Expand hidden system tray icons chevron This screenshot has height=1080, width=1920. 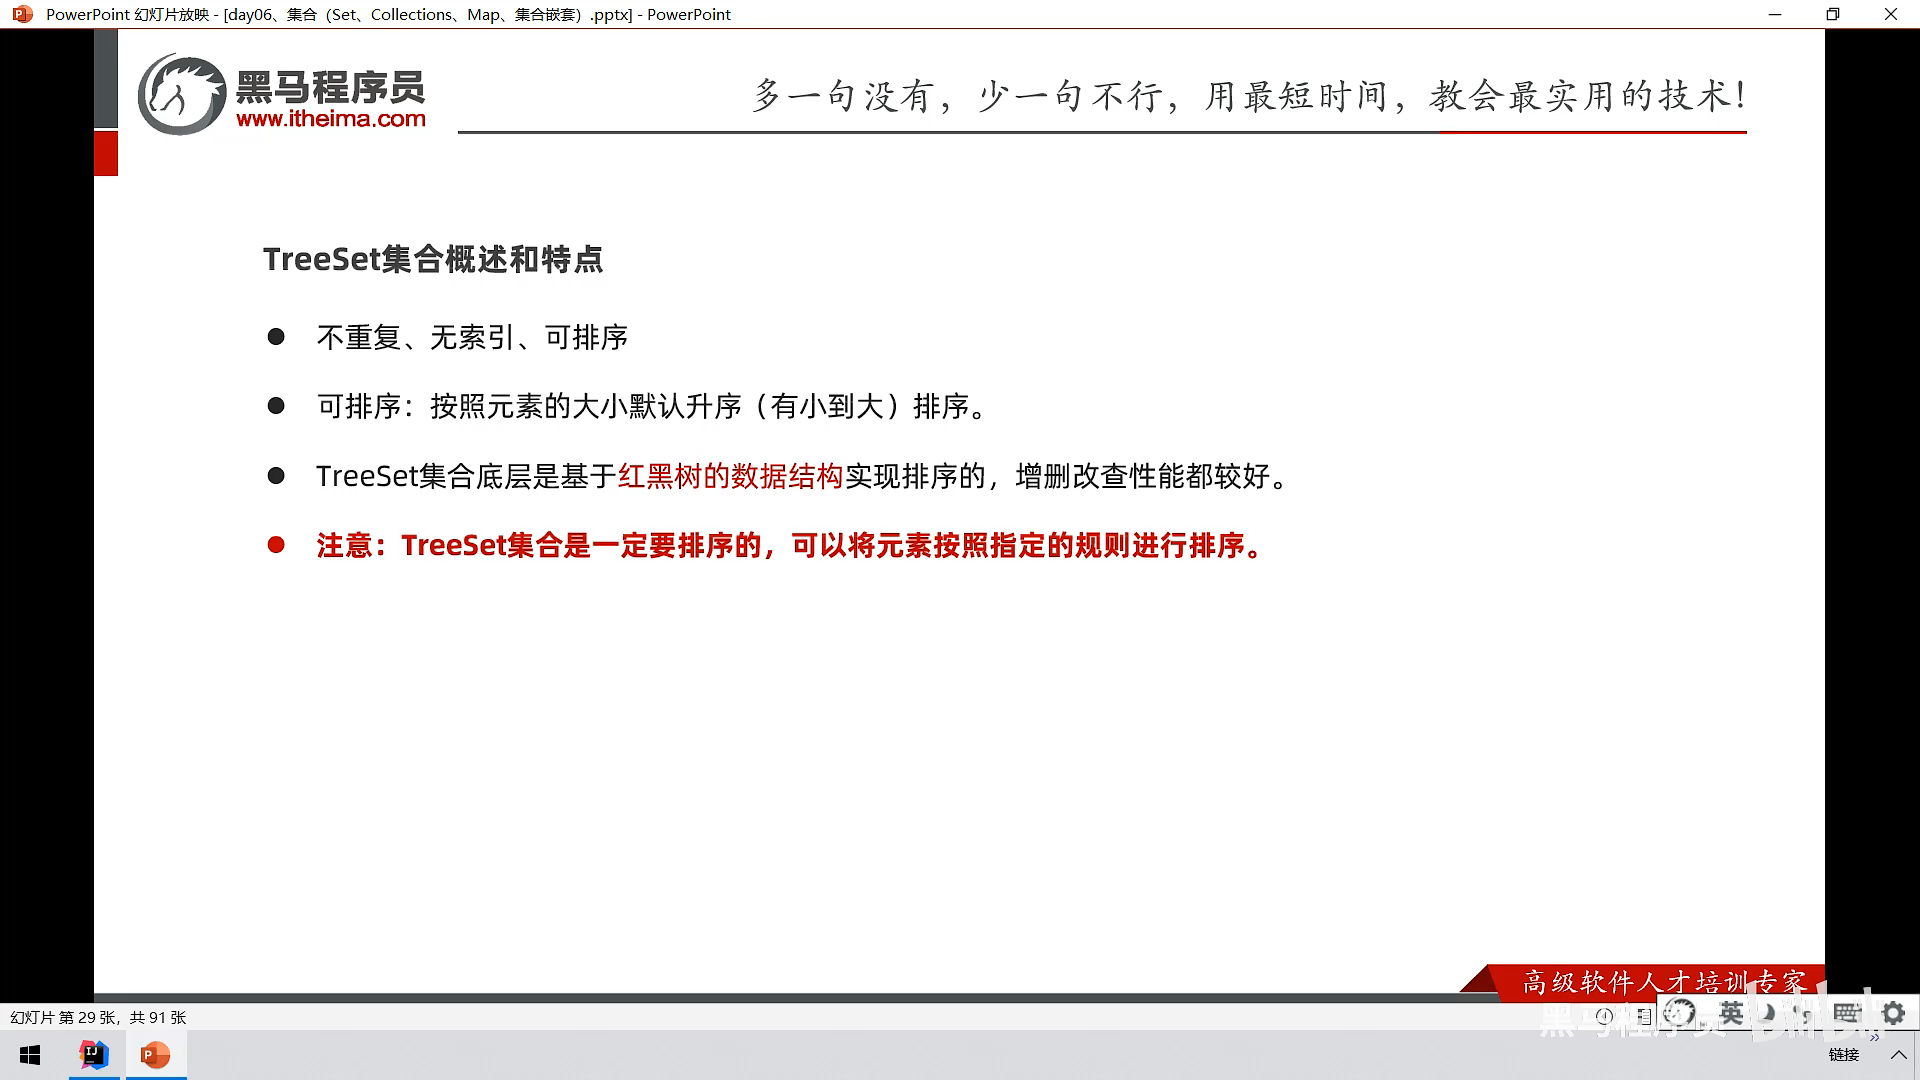pos(1898,1055)
